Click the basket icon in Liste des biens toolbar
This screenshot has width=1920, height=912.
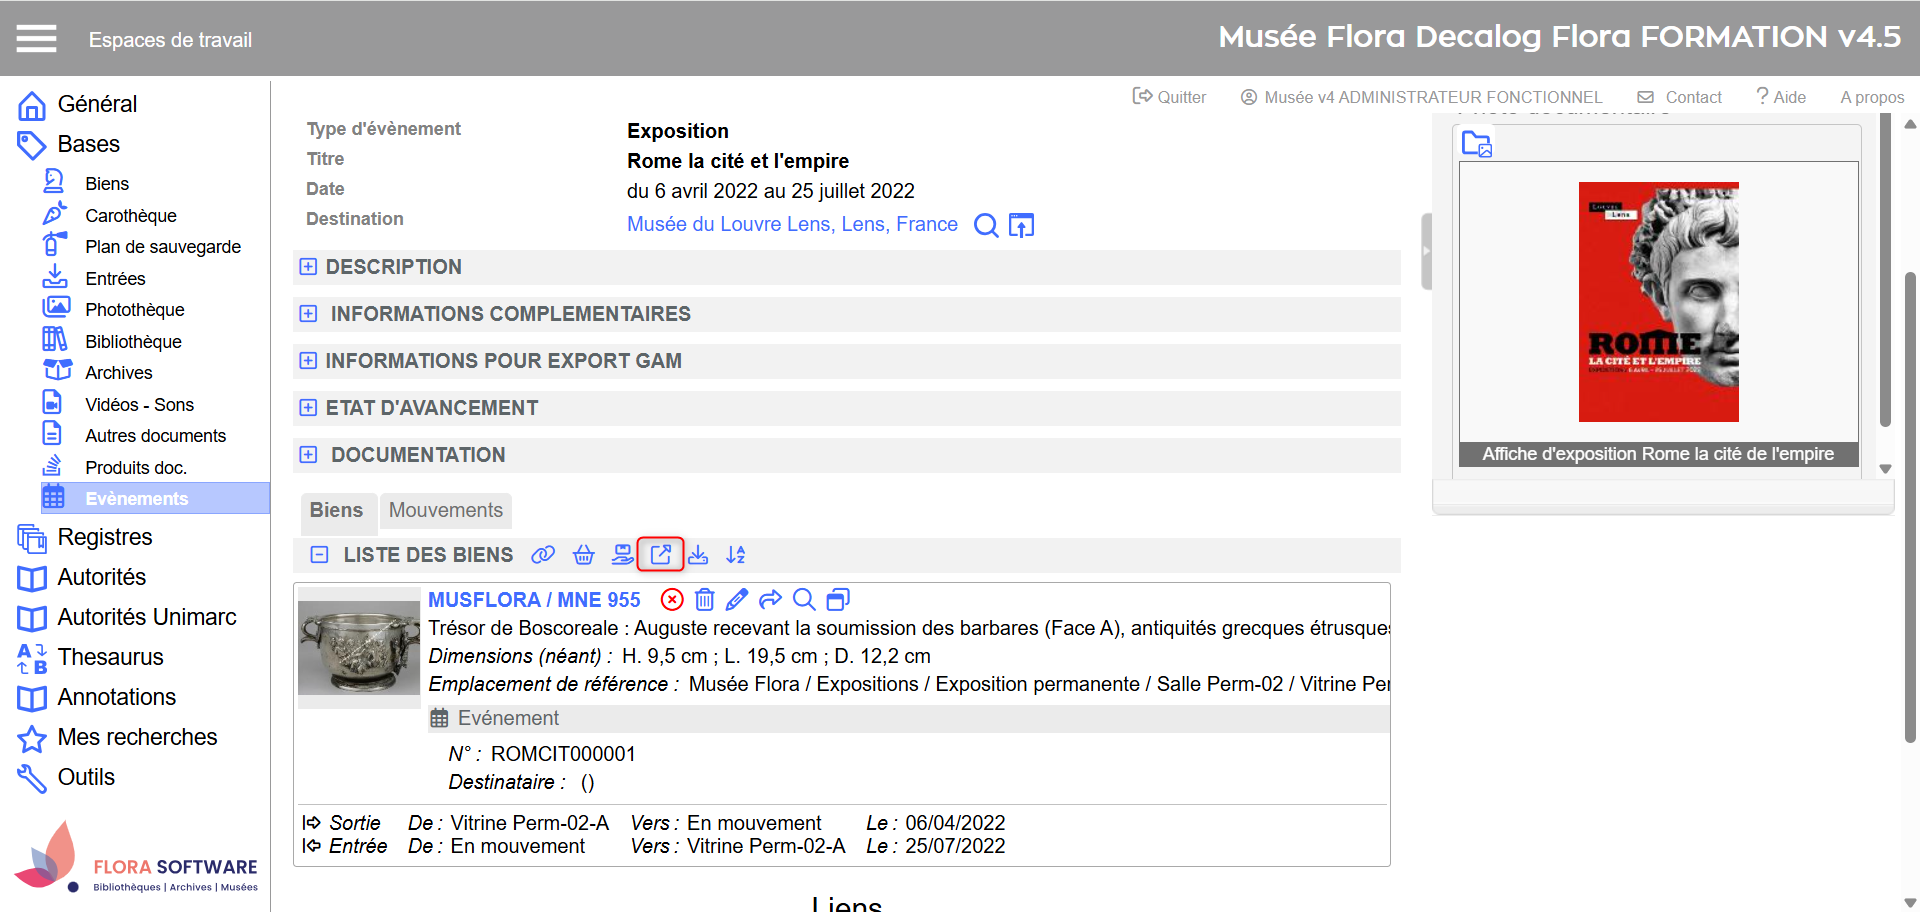tap(584, 555)
